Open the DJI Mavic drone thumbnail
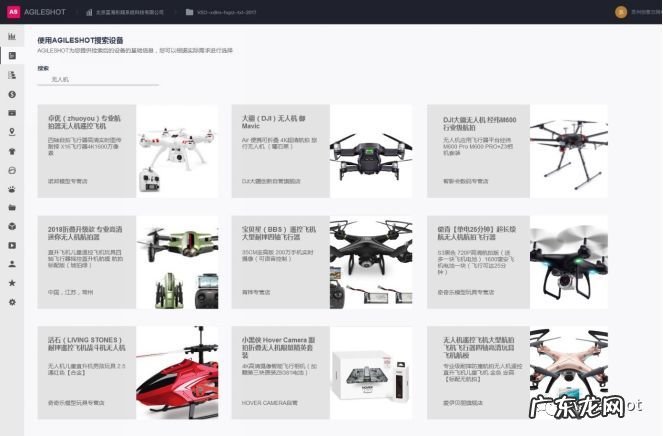This screenshot has width=663, height=436. (x=371, y=151)
